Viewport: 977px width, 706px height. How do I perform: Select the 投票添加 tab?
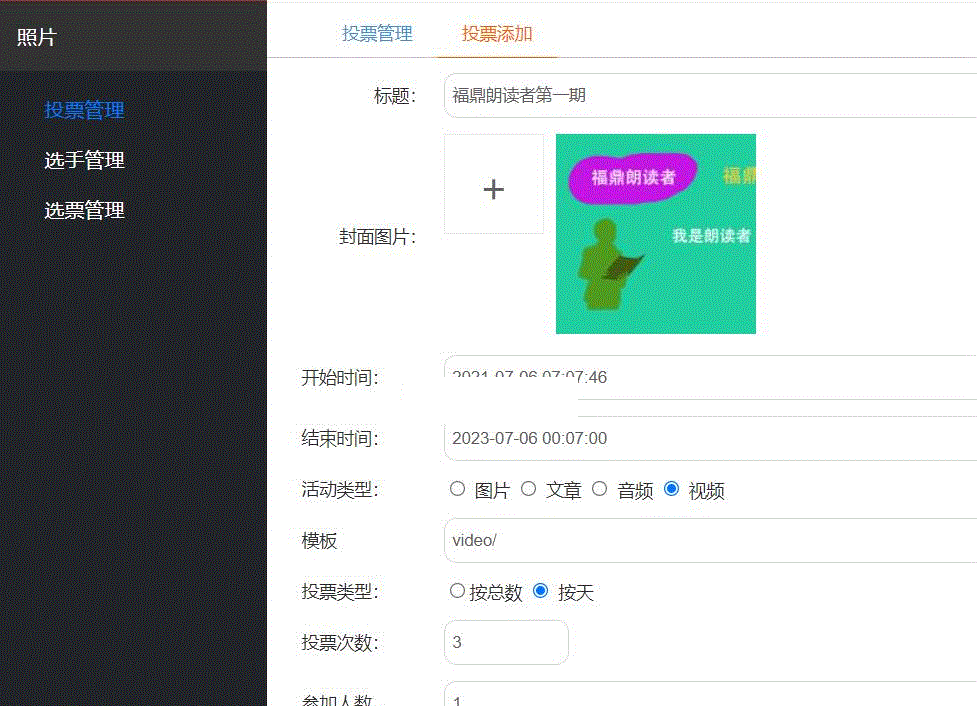[497, 33]
